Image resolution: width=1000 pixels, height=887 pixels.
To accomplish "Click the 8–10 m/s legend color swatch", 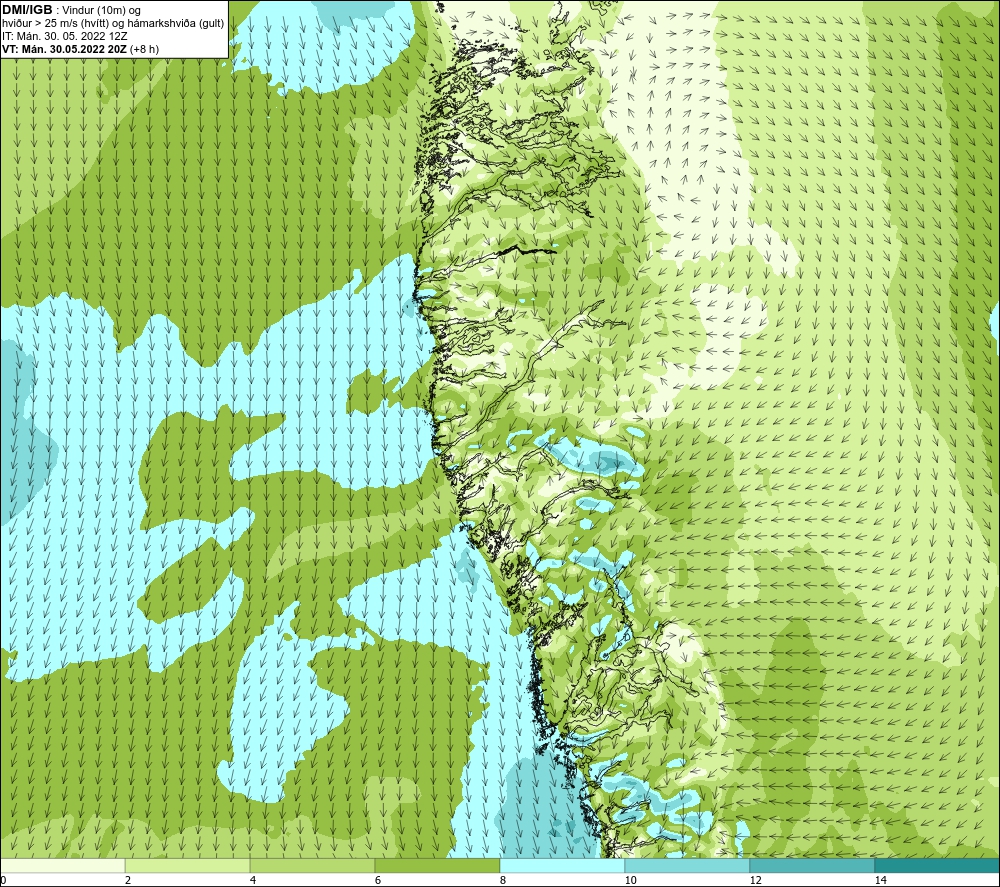I will pyautogui.click(x=562, y=865).
